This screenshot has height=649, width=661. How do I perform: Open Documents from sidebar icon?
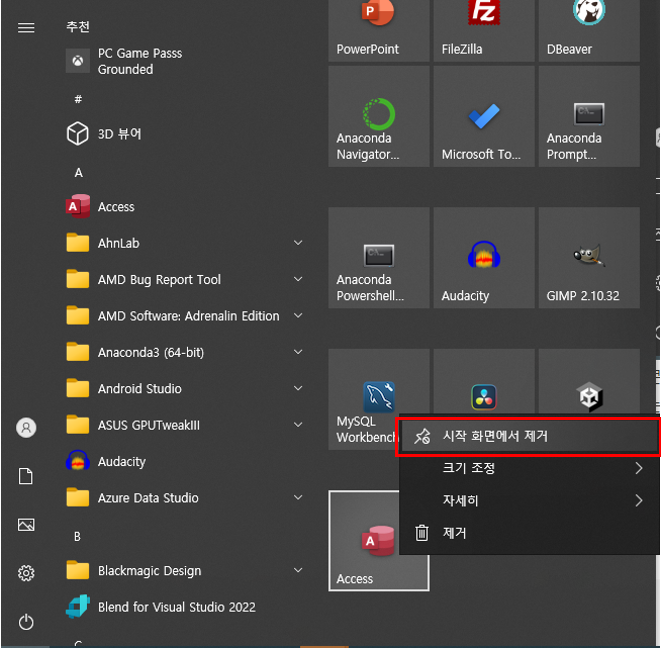pyautogui.click(x=26, y=476)
